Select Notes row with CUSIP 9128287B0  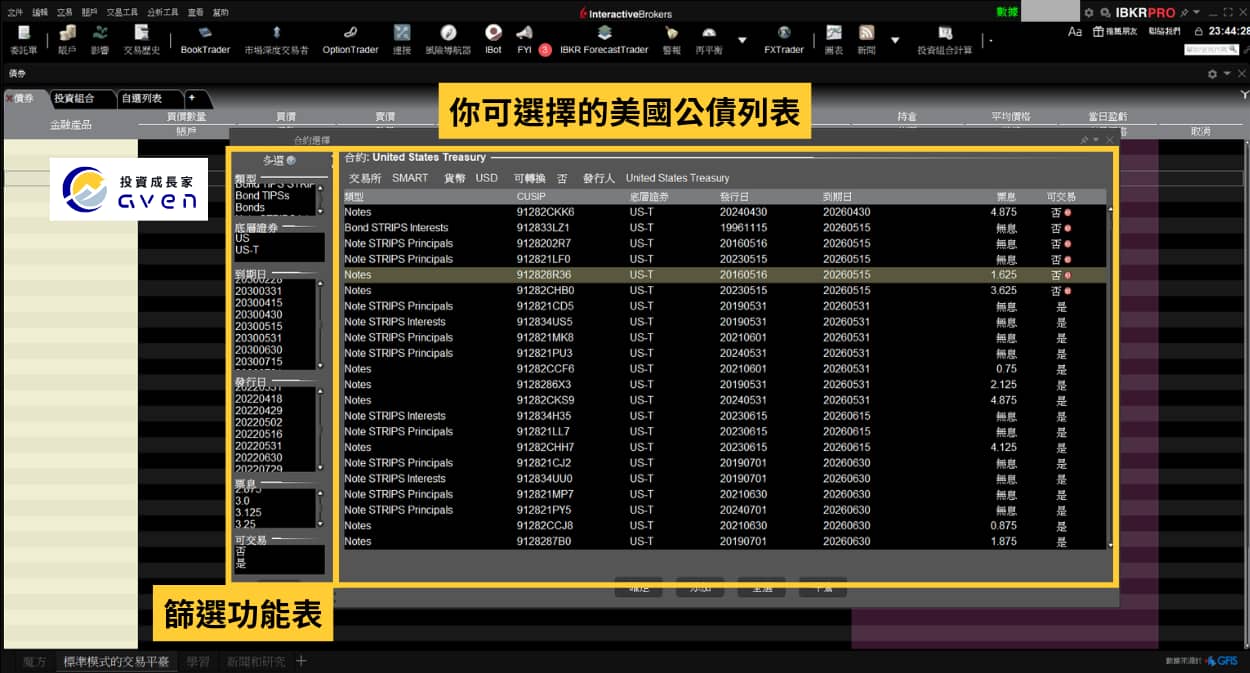(724, 541)
